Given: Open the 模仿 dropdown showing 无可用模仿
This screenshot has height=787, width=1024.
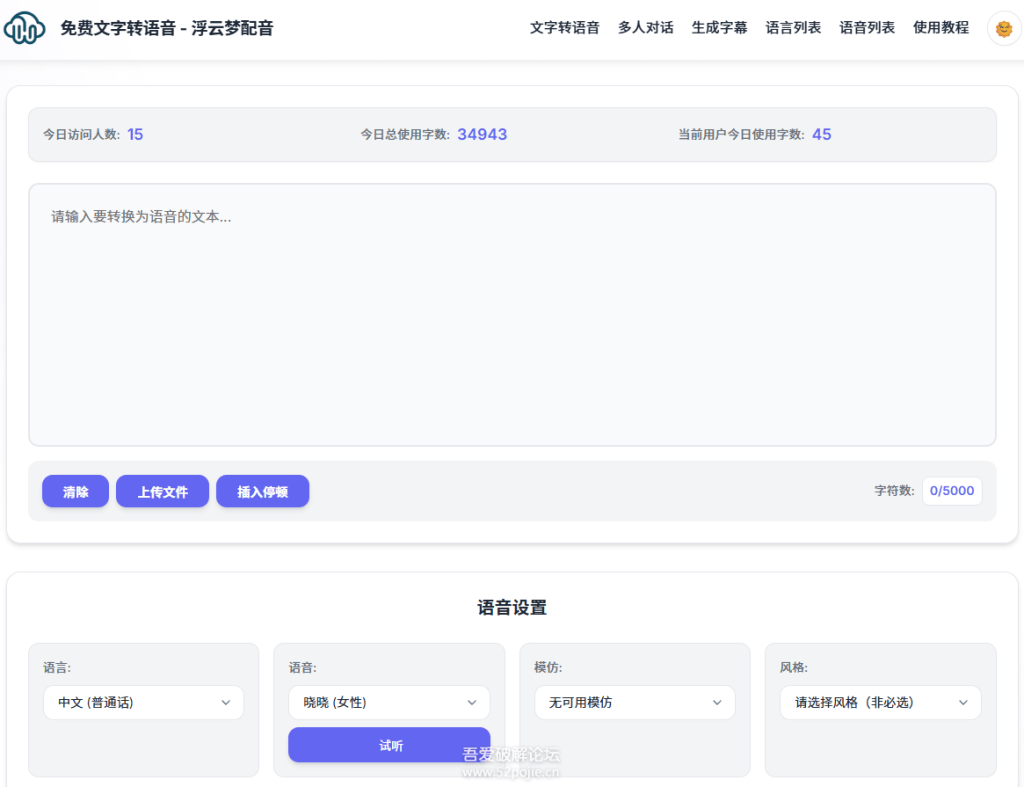Looking at the screenshot, I should coord(635,703).
